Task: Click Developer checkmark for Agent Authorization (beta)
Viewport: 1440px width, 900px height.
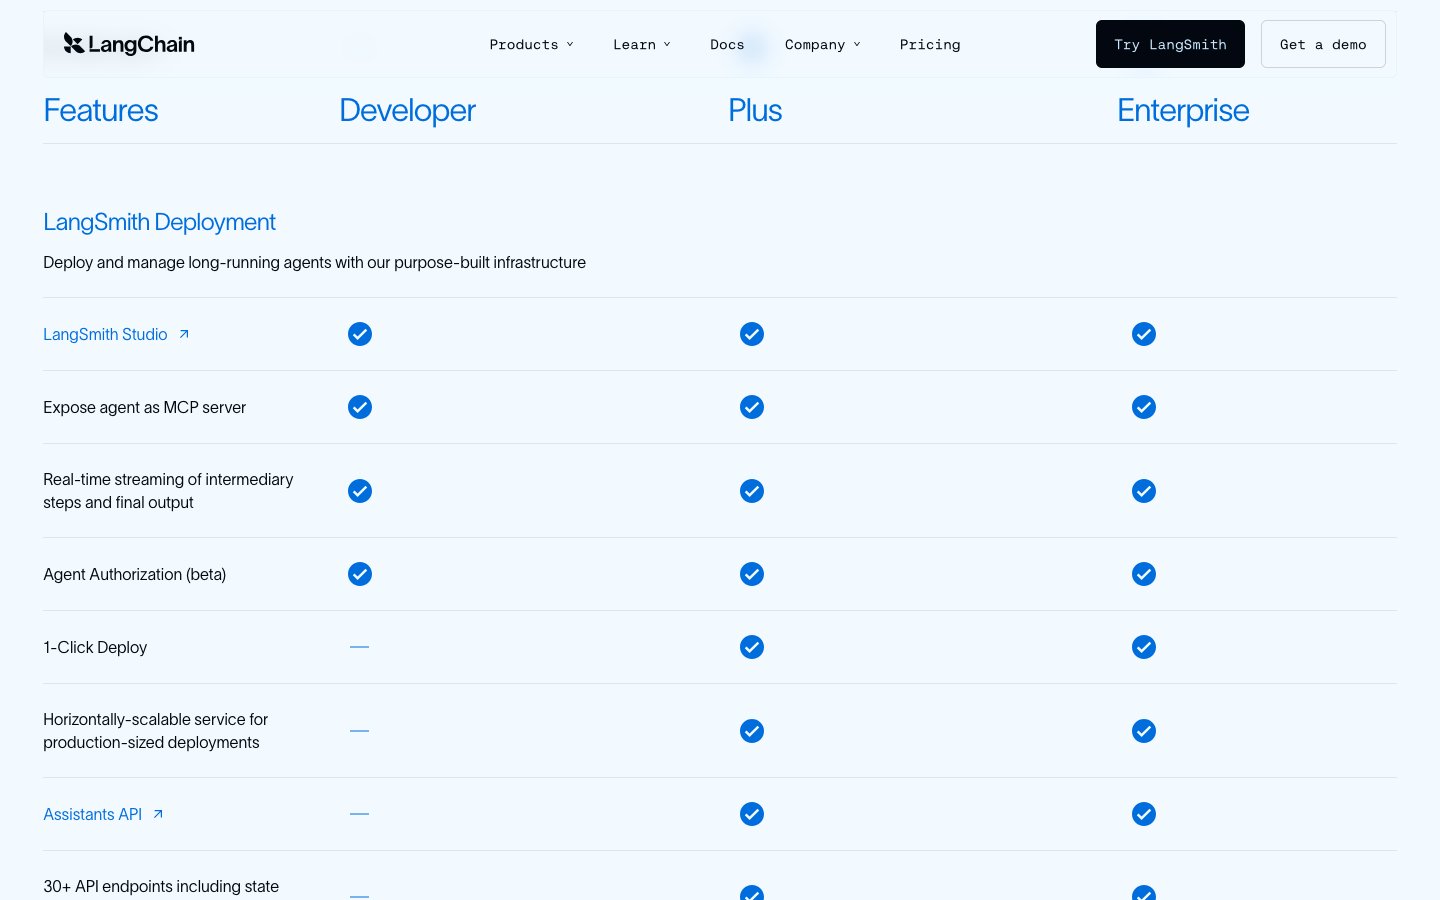Action: tap(360, 574)
